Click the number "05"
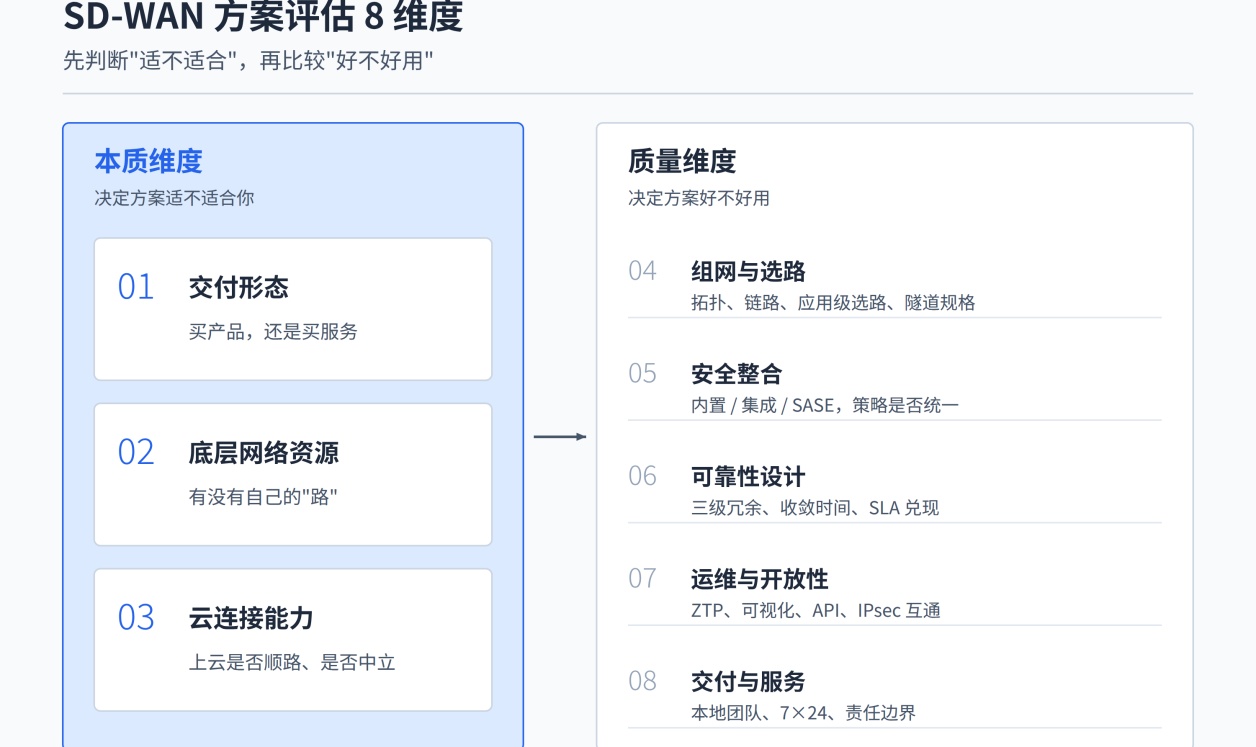Viewport: 1256px width, 747px height. pos(642,373)
